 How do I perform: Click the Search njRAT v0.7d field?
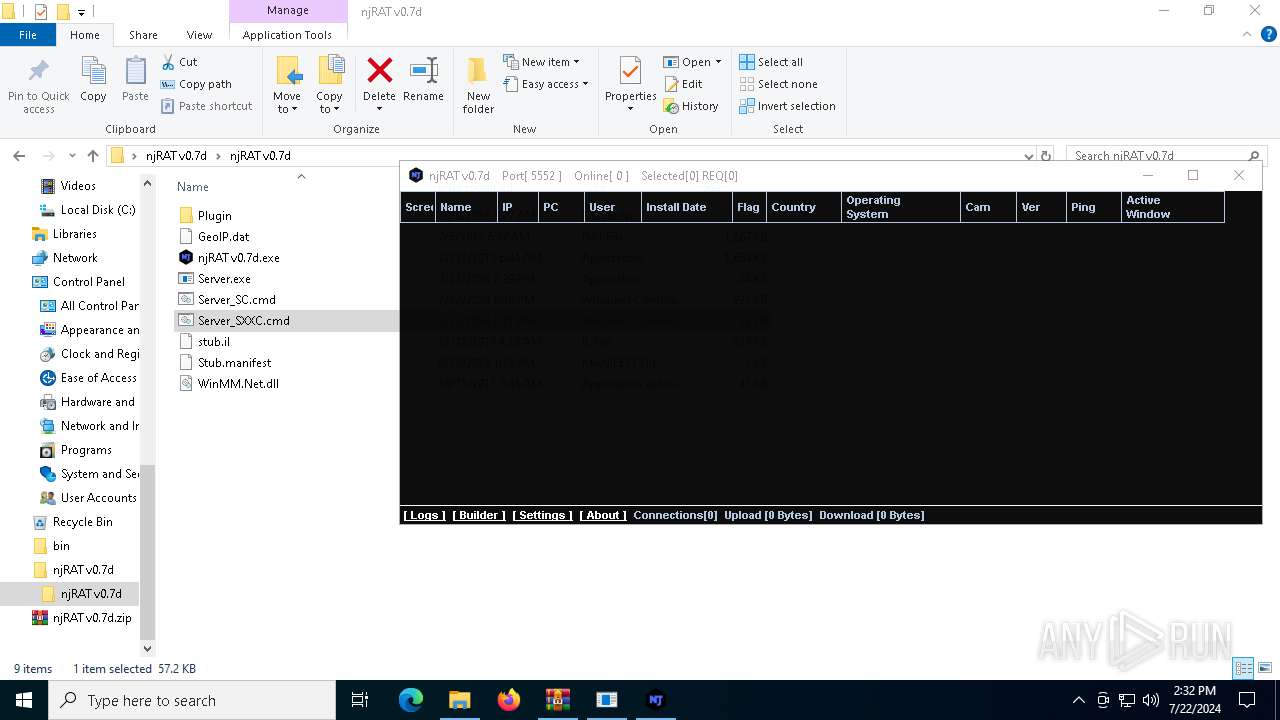coord(1165,156)
